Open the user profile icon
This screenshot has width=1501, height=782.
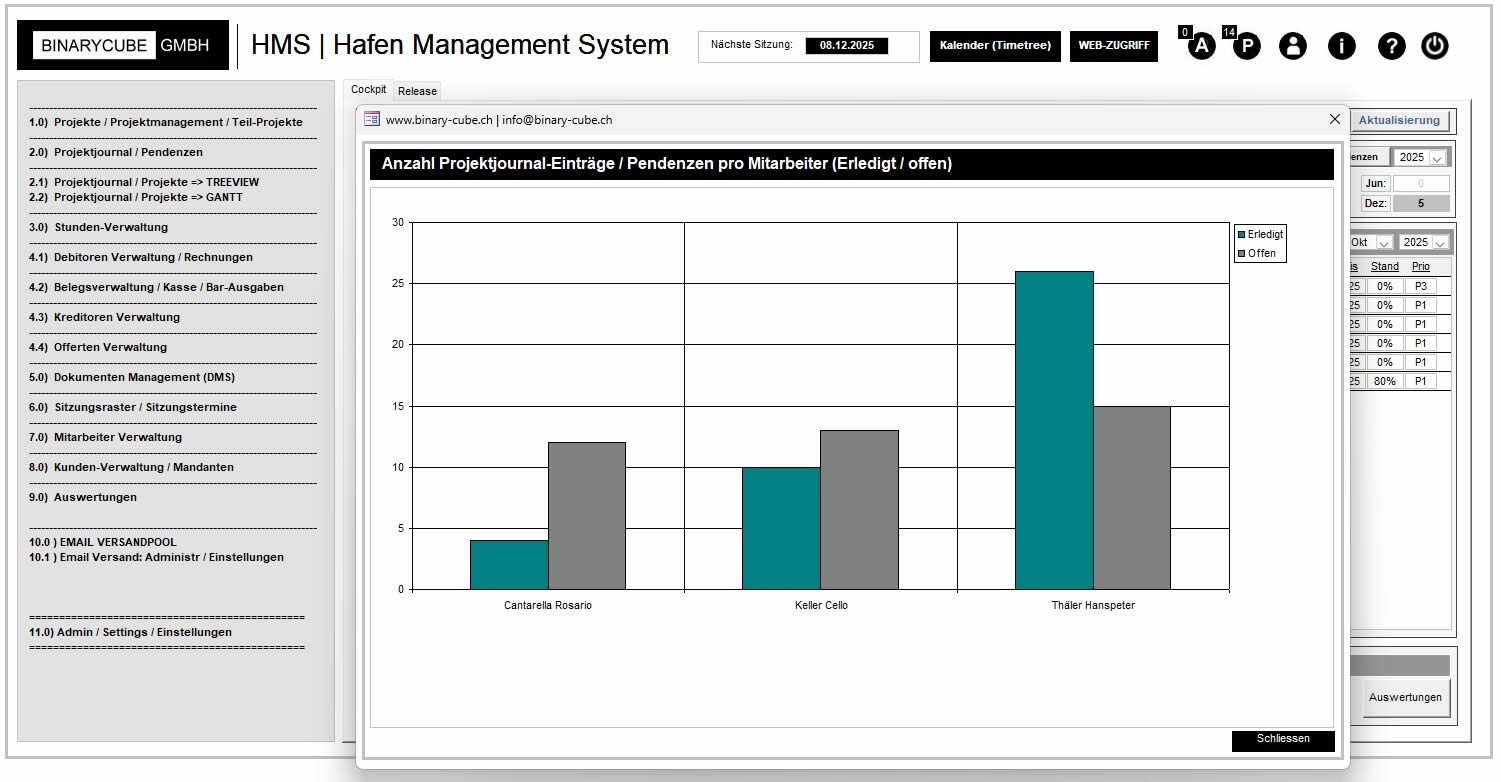tap(1293, 46)
